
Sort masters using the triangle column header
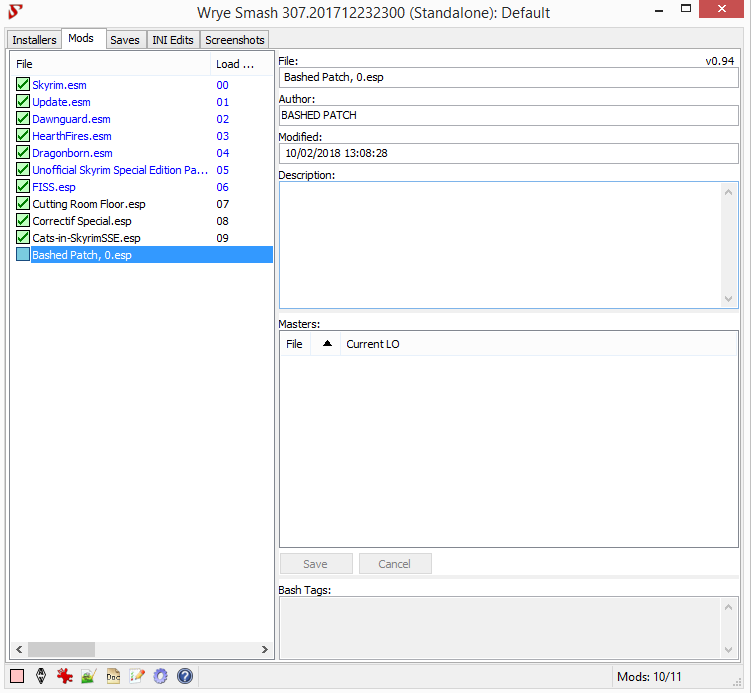(325, 344)
